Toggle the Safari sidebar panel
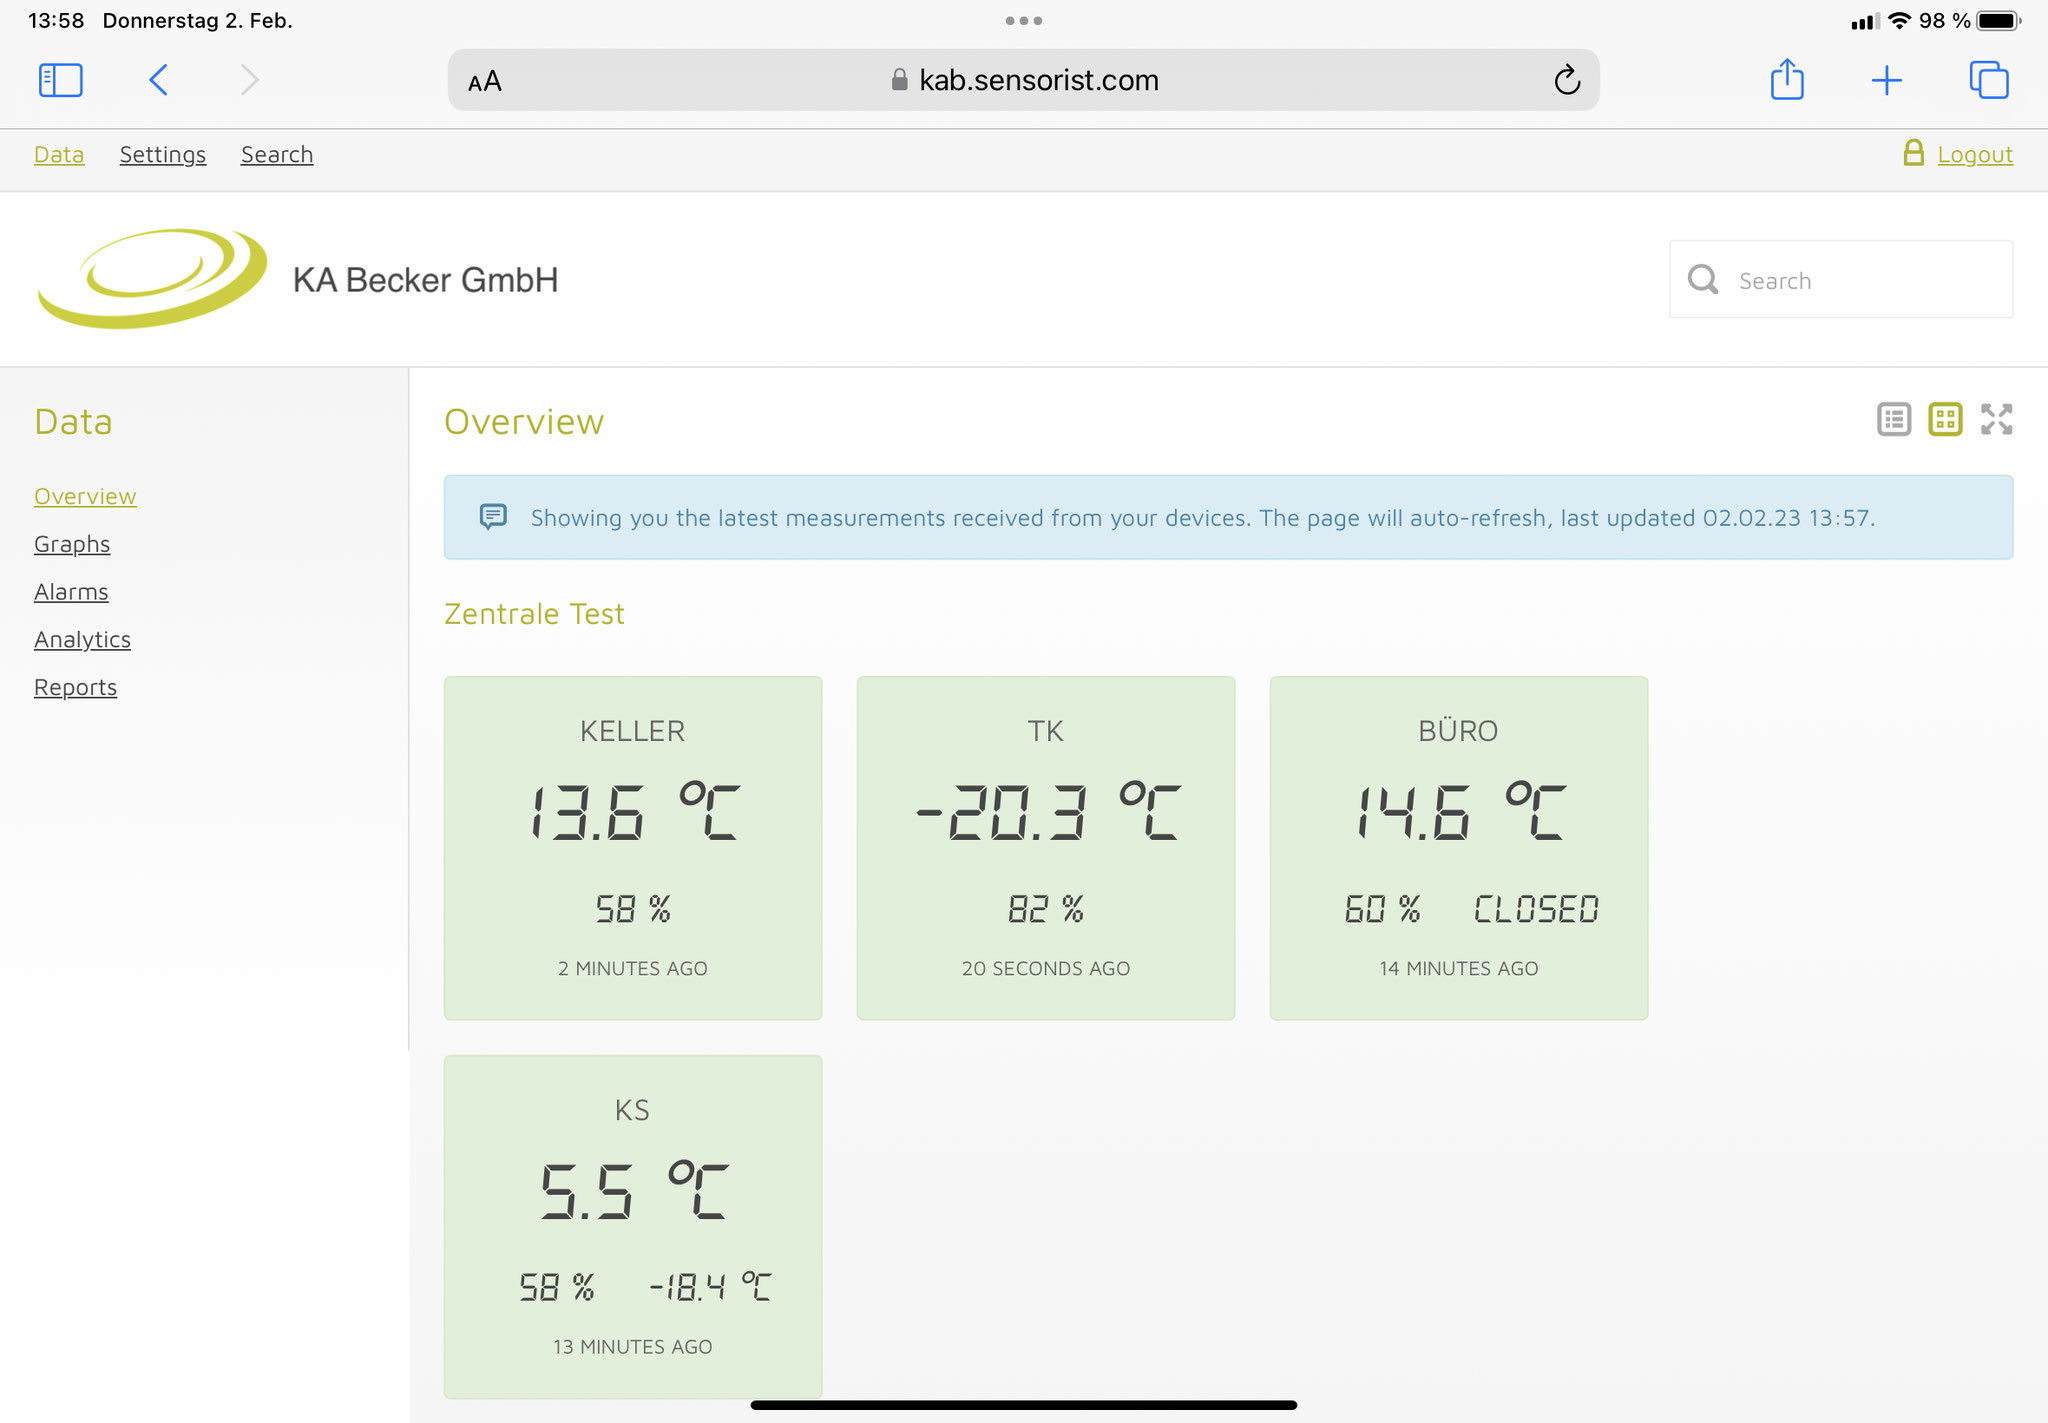Viewport: 2048px width, 1423px height. tap(60, 80)
